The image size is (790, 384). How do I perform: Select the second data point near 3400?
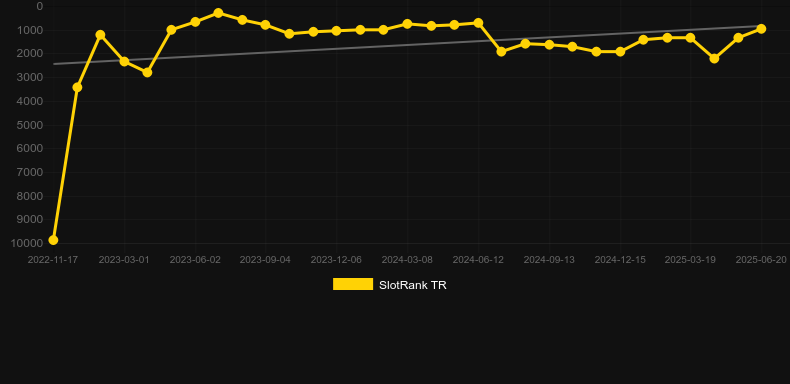(x=77, y=87)
